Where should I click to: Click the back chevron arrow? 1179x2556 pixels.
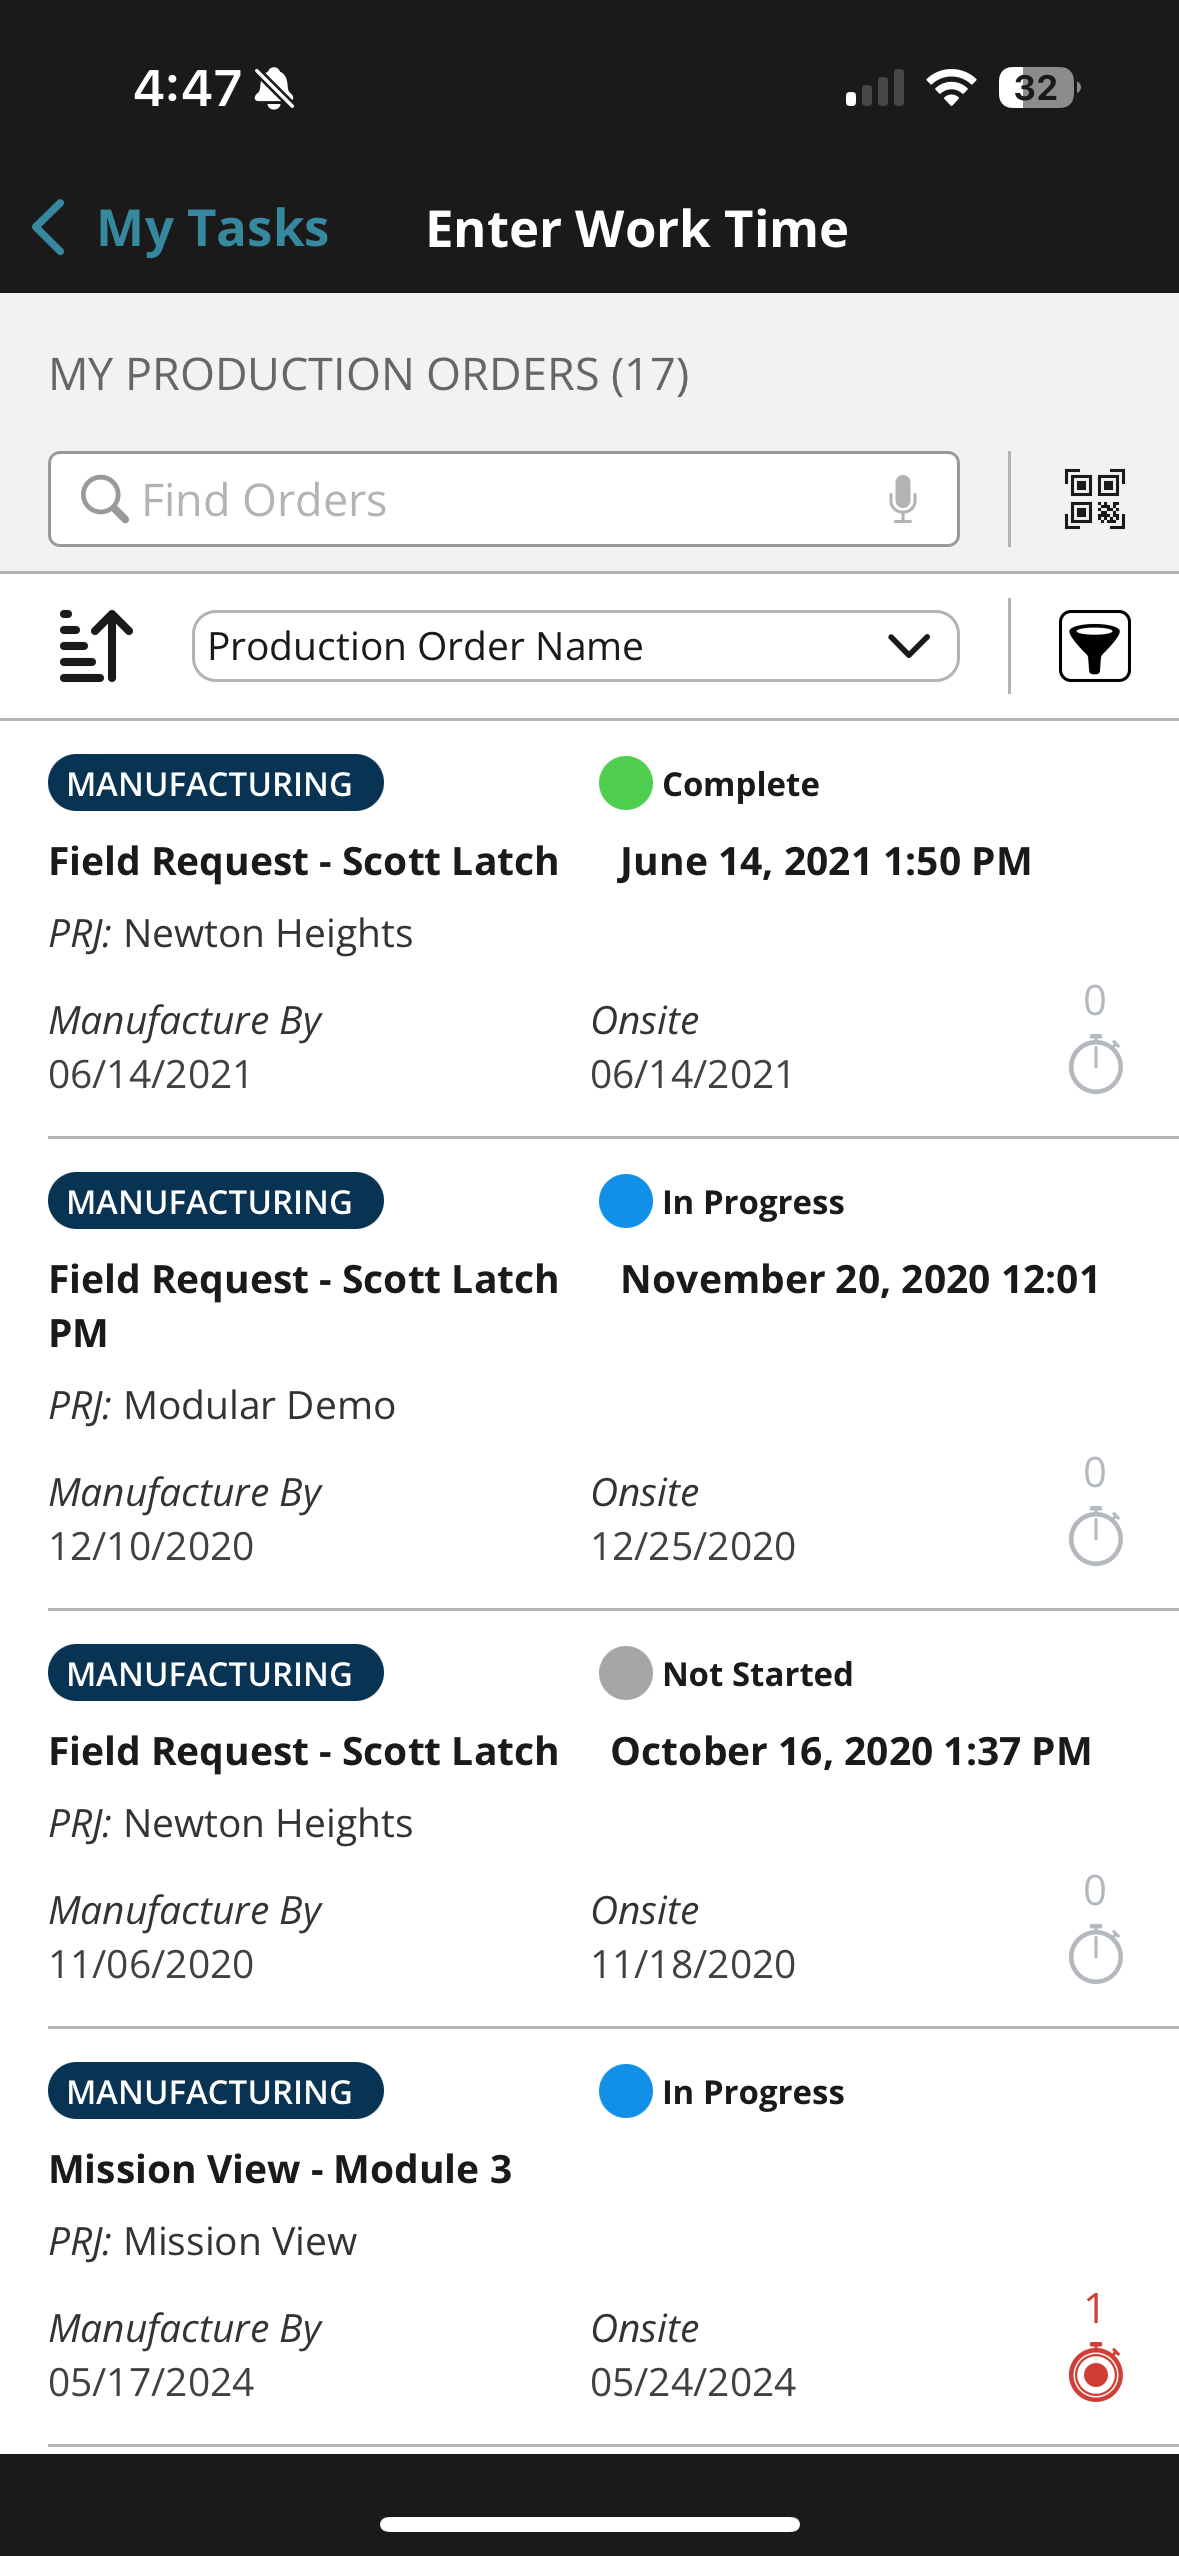(50, 228)
